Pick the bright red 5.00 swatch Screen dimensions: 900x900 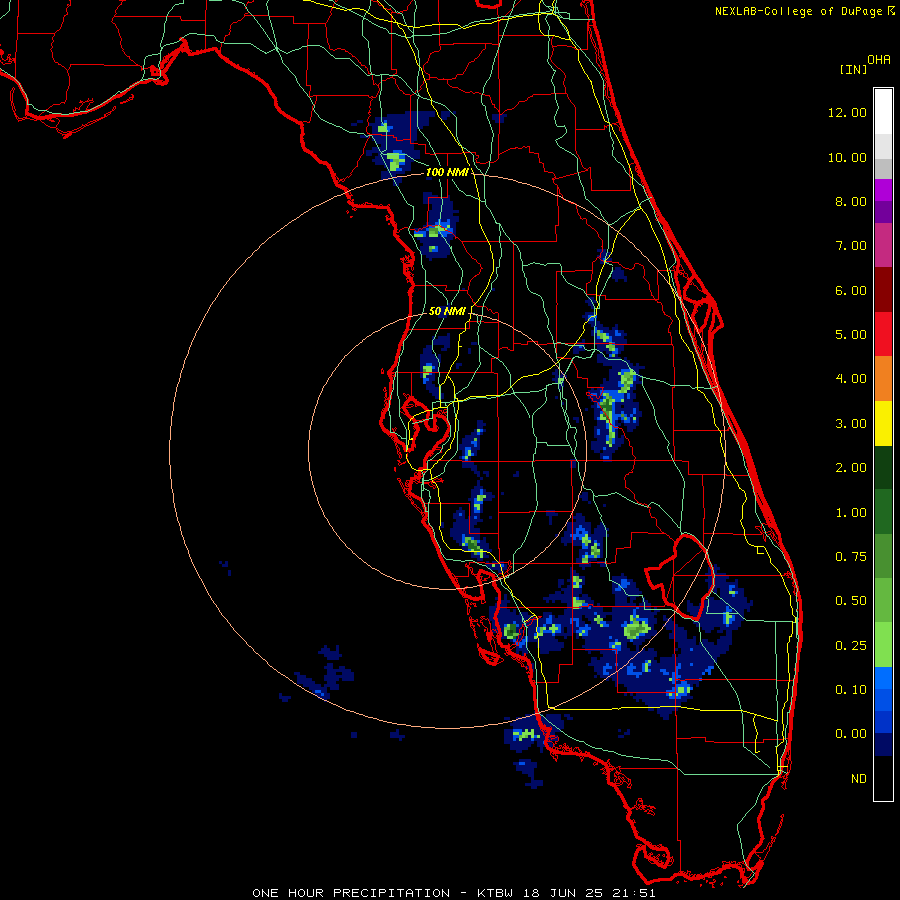pyautogui.click(x=883, y=334)
